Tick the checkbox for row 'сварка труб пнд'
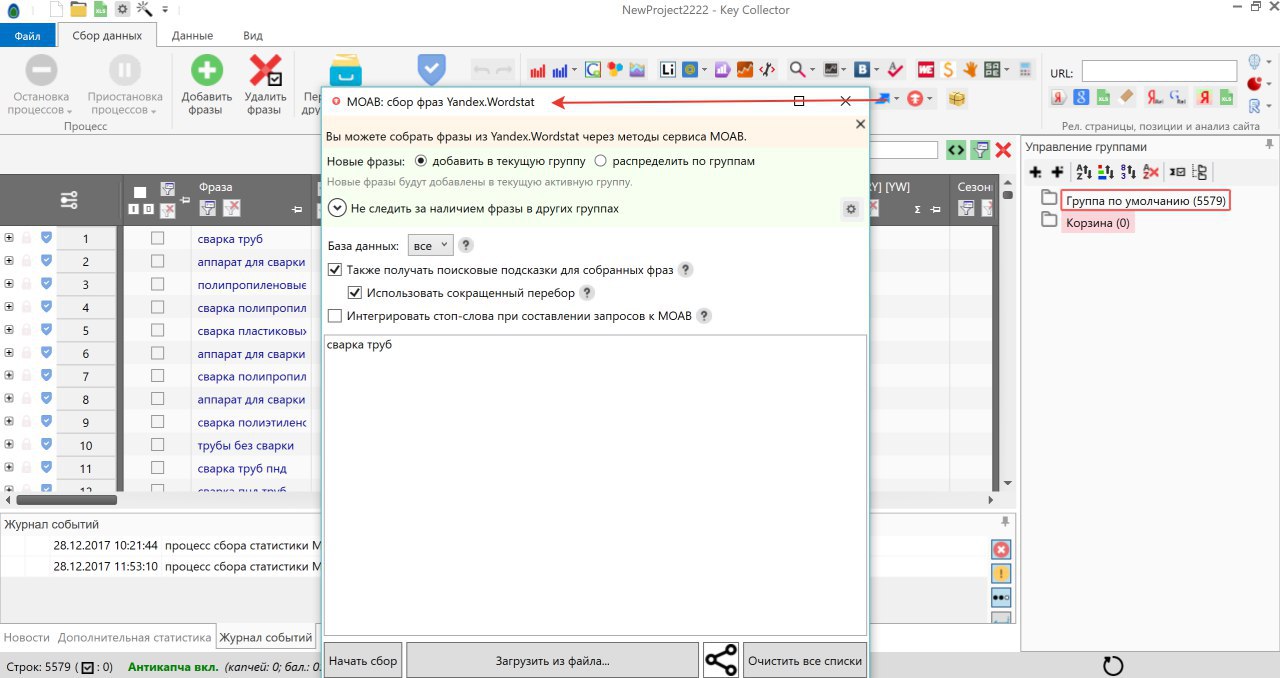1280x678 pixels. click(157, 468)
